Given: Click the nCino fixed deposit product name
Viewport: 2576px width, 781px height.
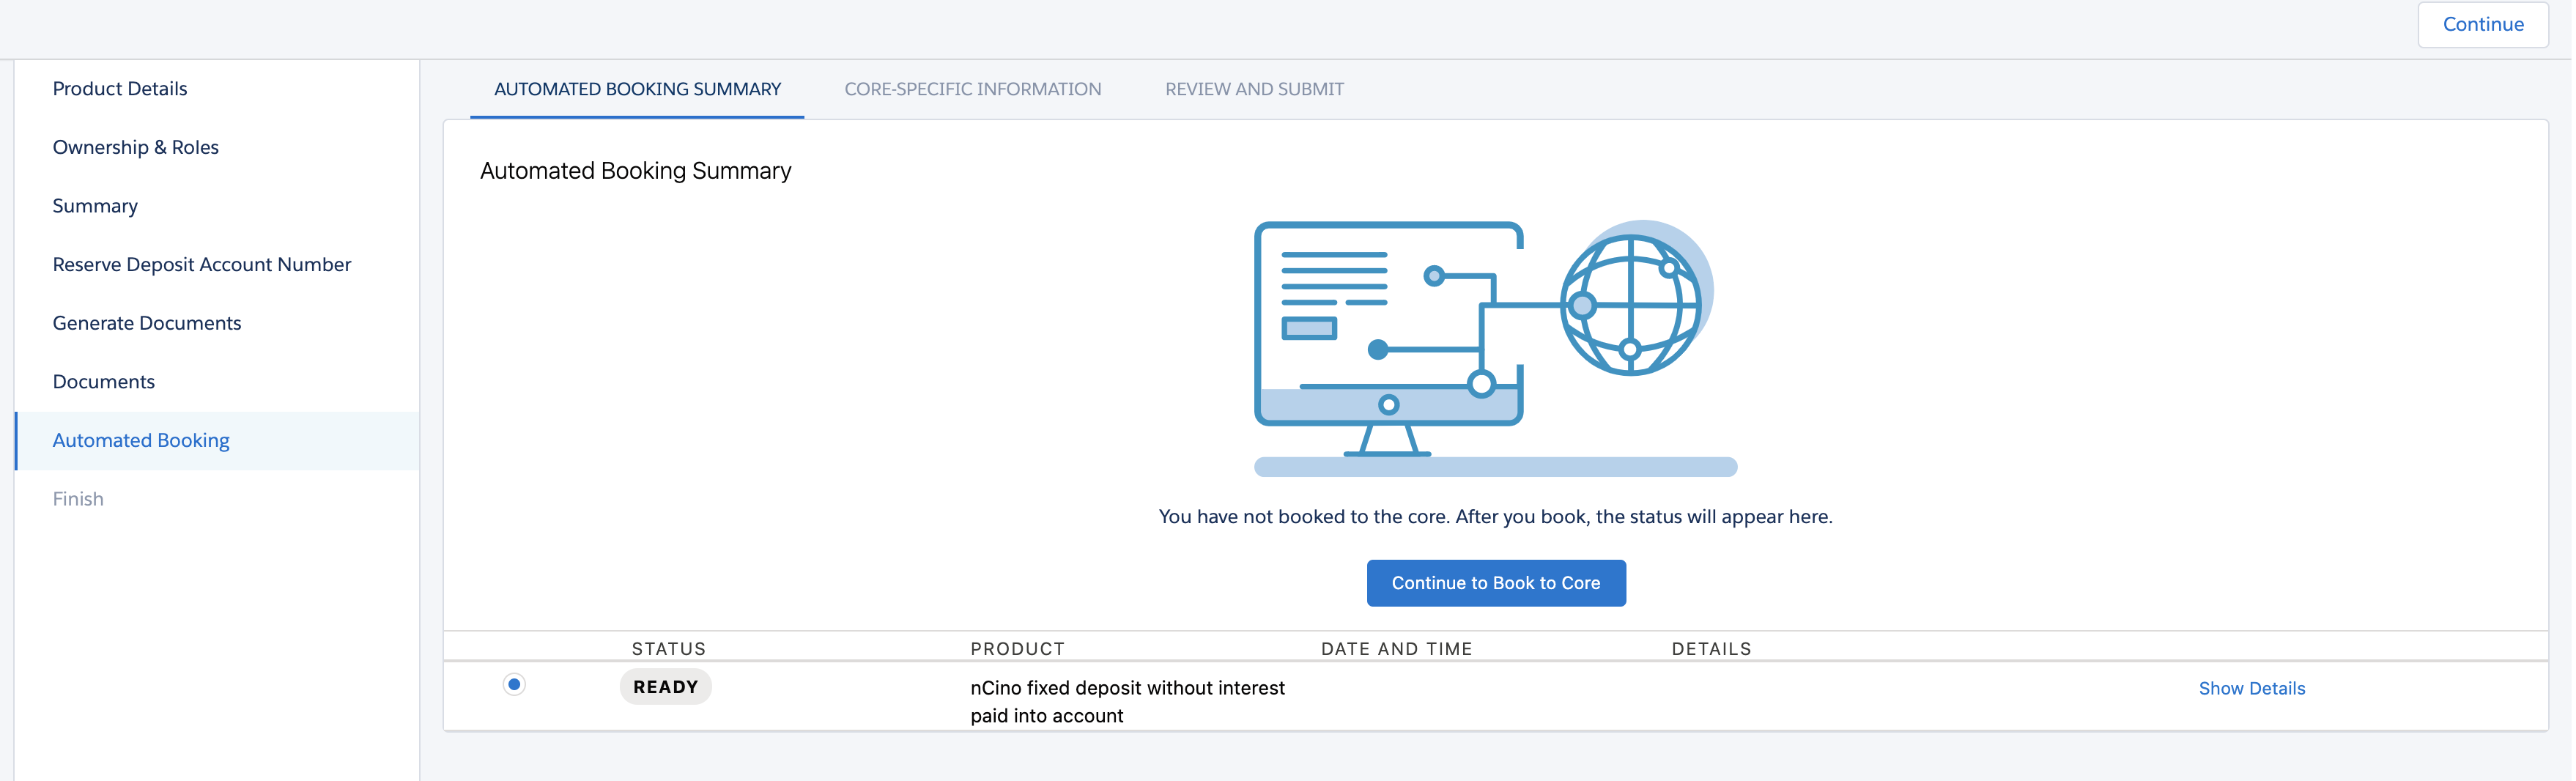Looking at the screenshot, I should pos(1128,701).
